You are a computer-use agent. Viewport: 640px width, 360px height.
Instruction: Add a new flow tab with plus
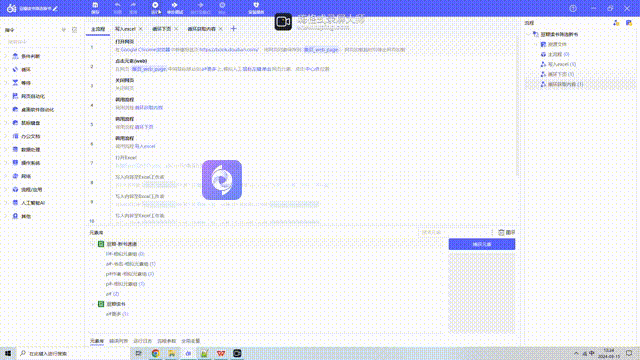[233, 29]
